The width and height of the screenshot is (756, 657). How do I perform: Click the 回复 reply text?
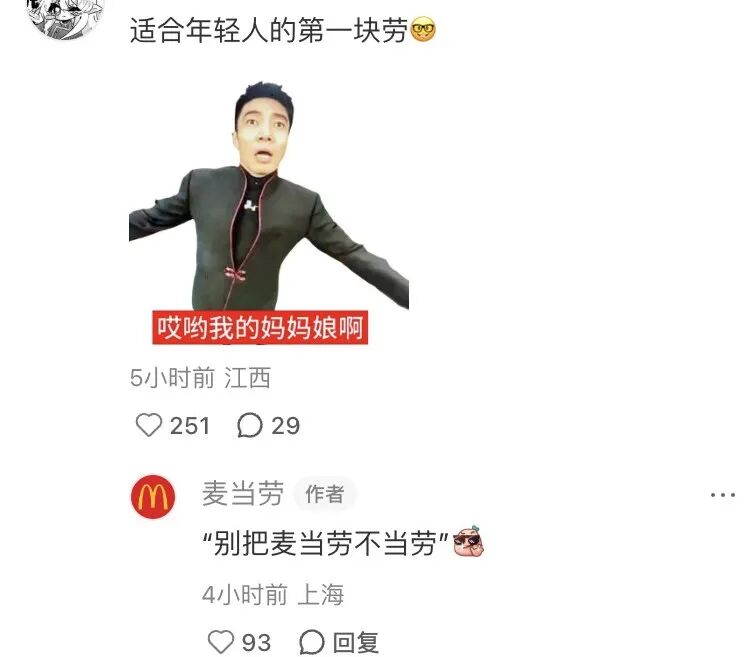click(356, 642)
